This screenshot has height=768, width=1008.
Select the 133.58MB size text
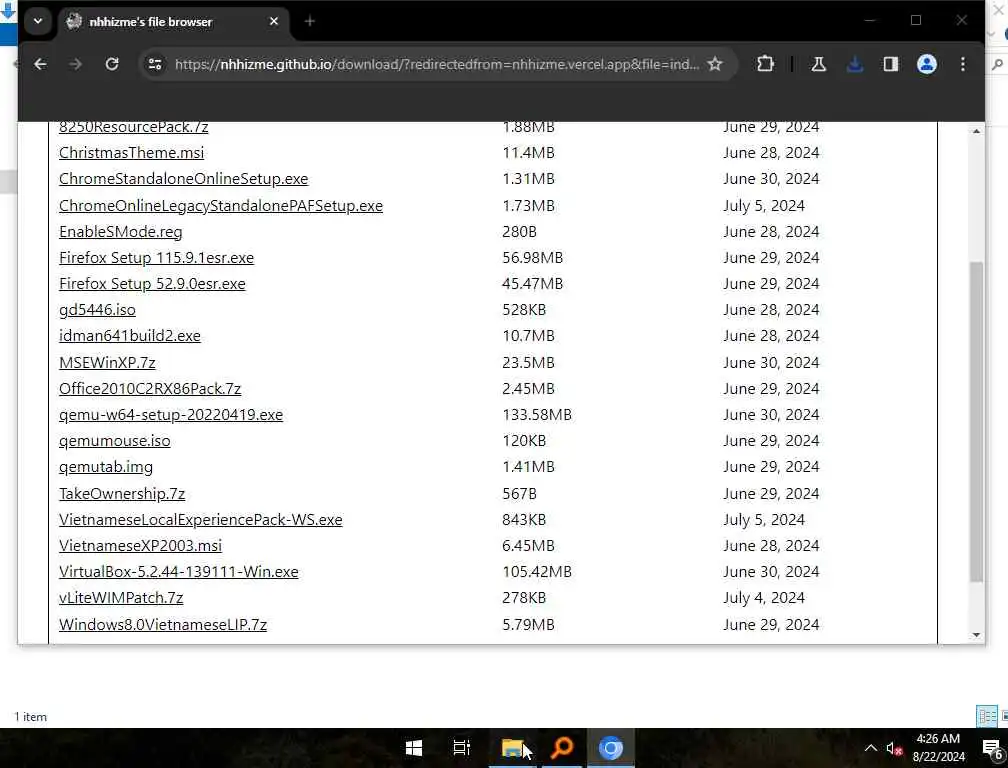[x=537, y=415]
